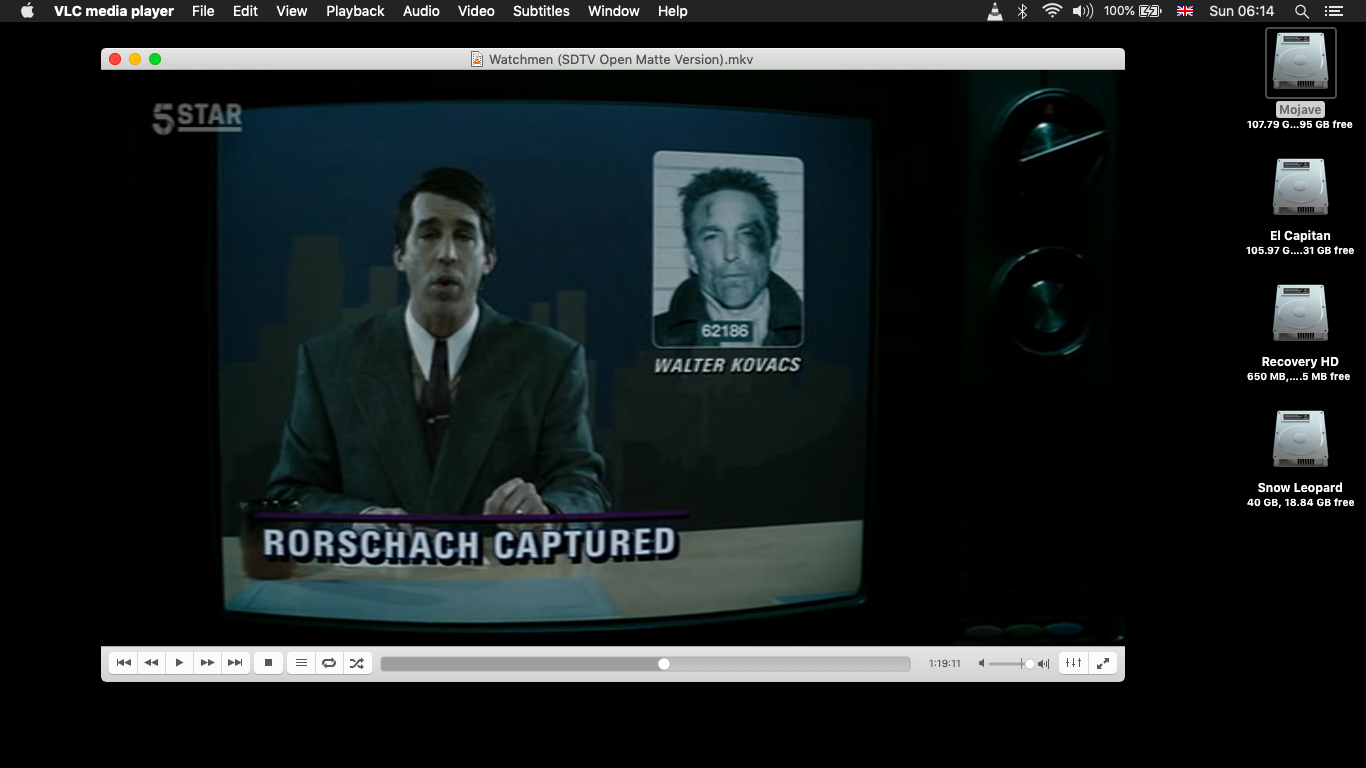Click the video playback area
The width and height of the screenshot is (1366, 768).
point(613,358)
